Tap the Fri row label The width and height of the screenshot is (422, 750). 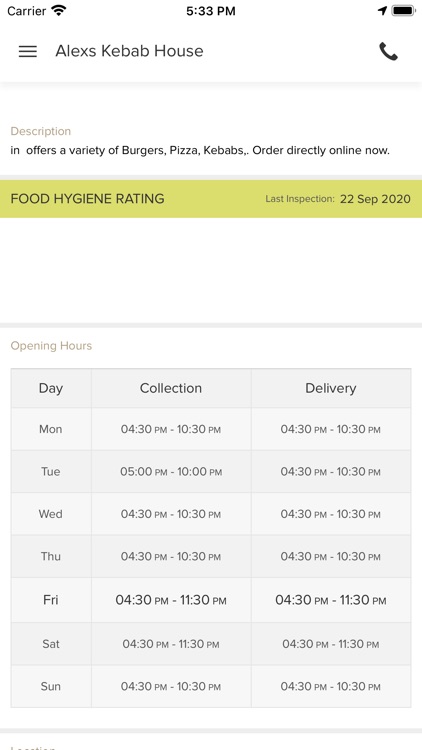click(51, 600)
